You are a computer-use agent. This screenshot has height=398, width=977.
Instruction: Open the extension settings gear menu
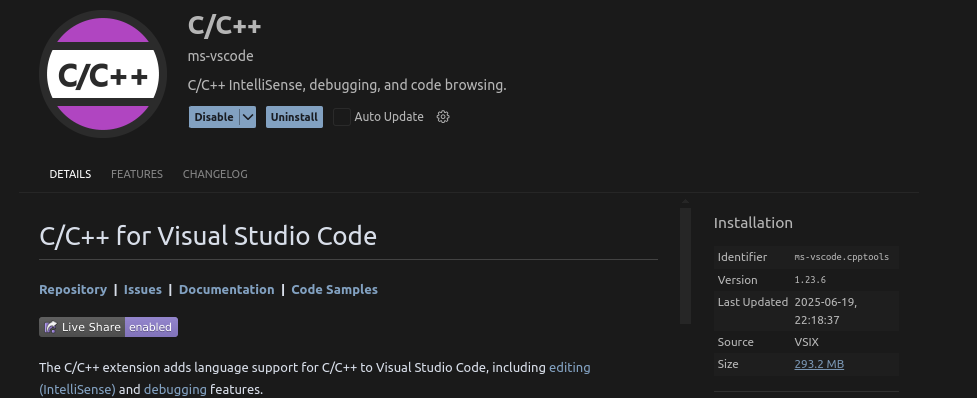coord(443,116)
